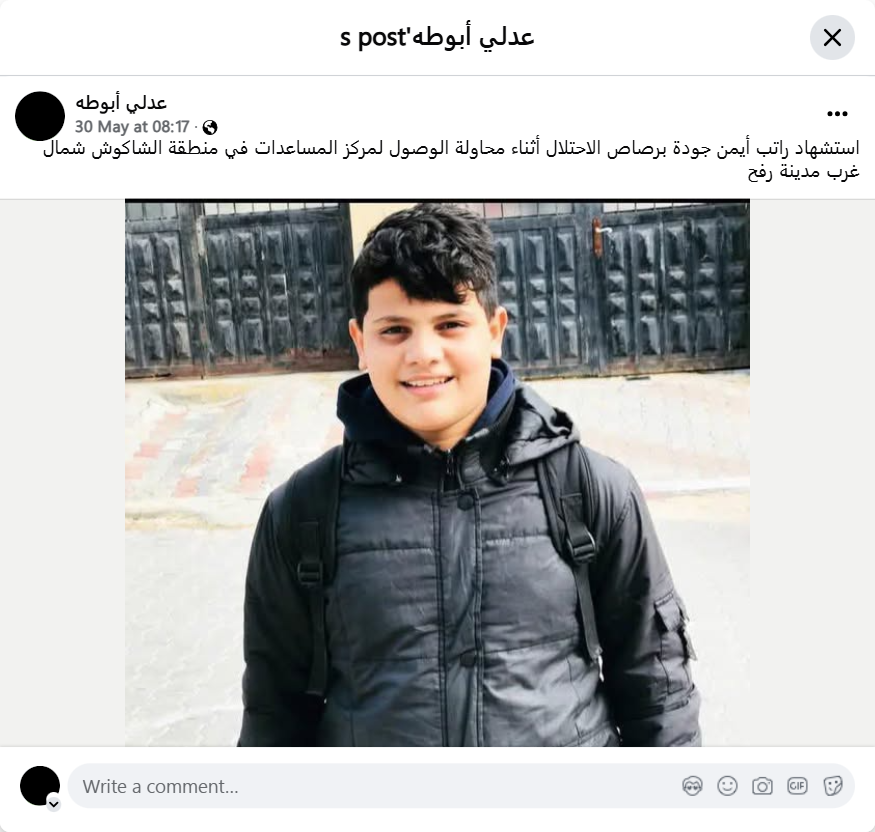Viewport: 875px width, 832px height.
Task: Open the sticker picker in comment box
Action: 832,786
